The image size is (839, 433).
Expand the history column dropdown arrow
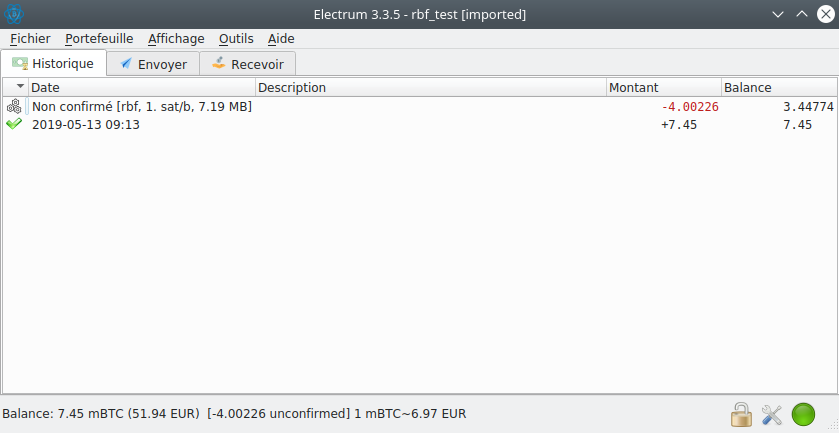(20, 87)
